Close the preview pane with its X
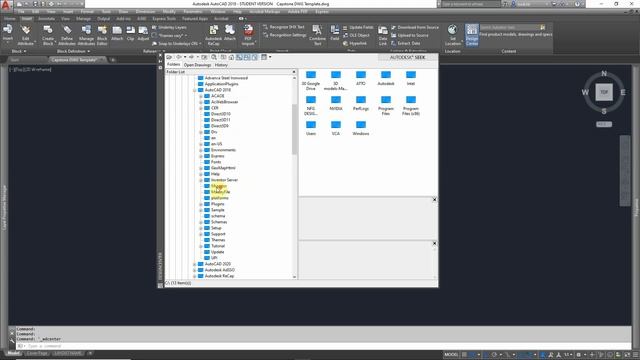This screenshot has height=360, width=640. coord(434,200)
